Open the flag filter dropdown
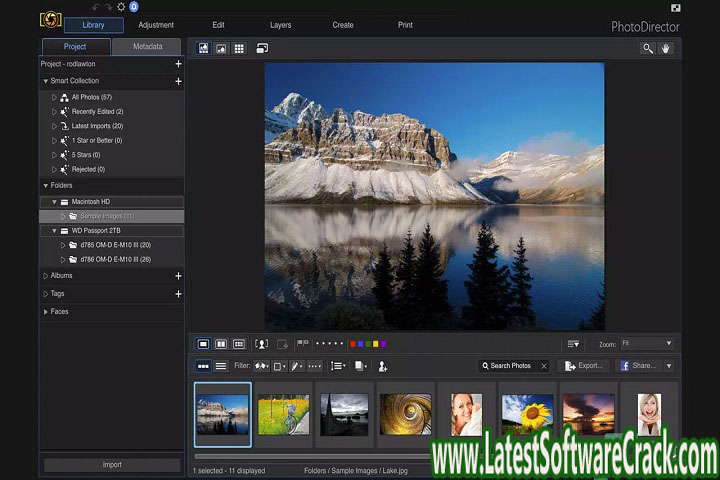Viewport: 720px width, 480px height. pos(262,366)
